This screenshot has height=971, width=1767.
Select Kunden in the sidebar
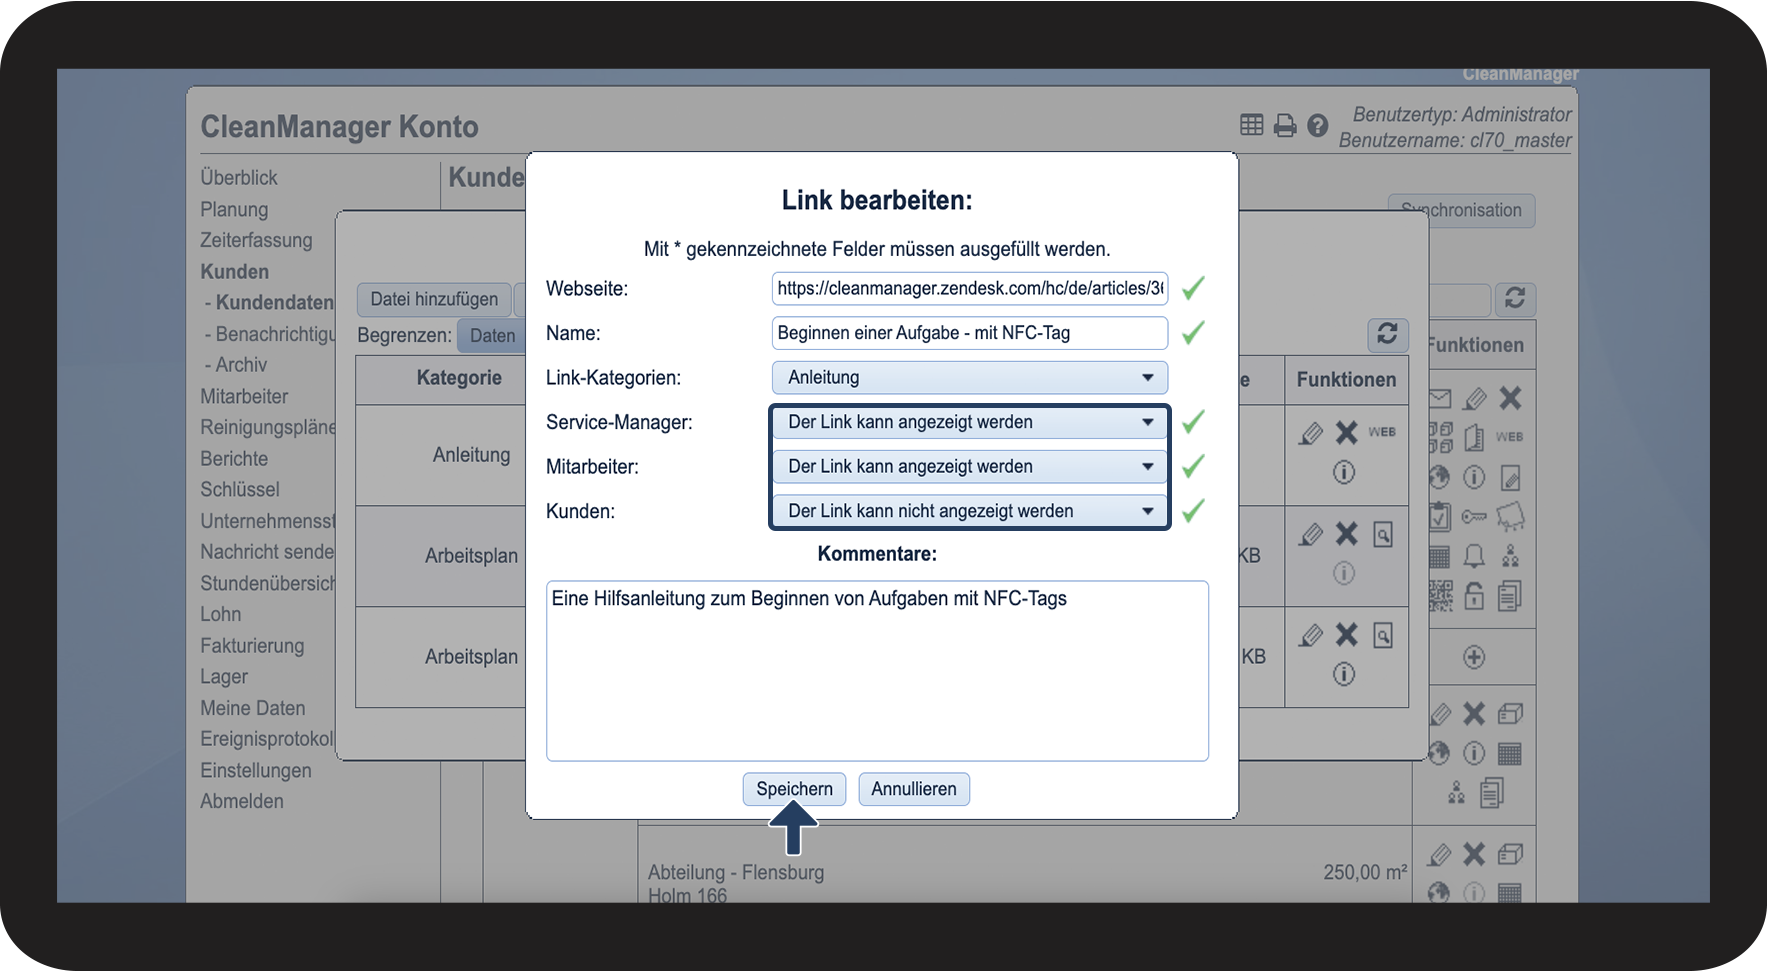(x=234, y=271)
